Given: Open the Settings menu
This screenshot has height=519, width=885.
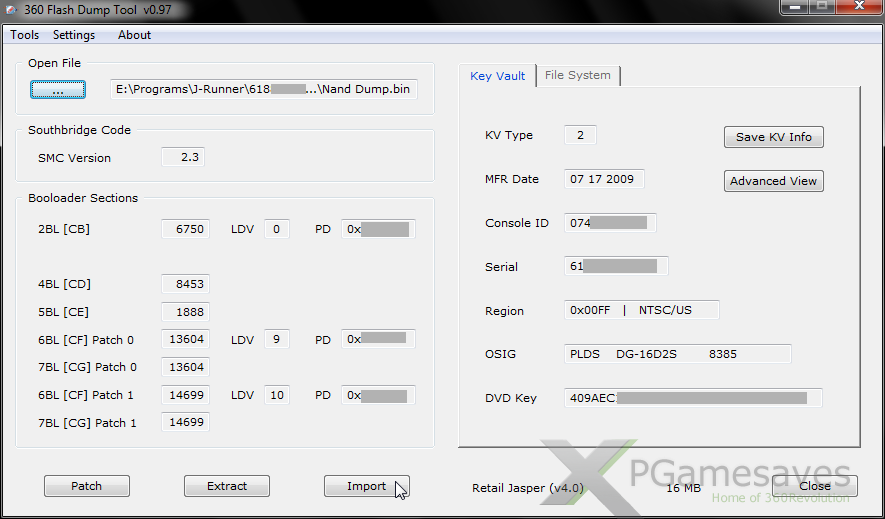Looking at the screenshot, I should tap(74, 35).
